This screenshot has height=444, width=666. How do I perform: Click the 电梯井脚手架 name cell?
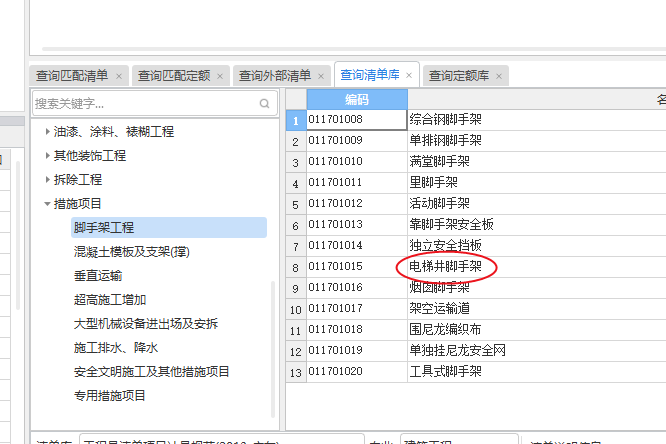537,266
